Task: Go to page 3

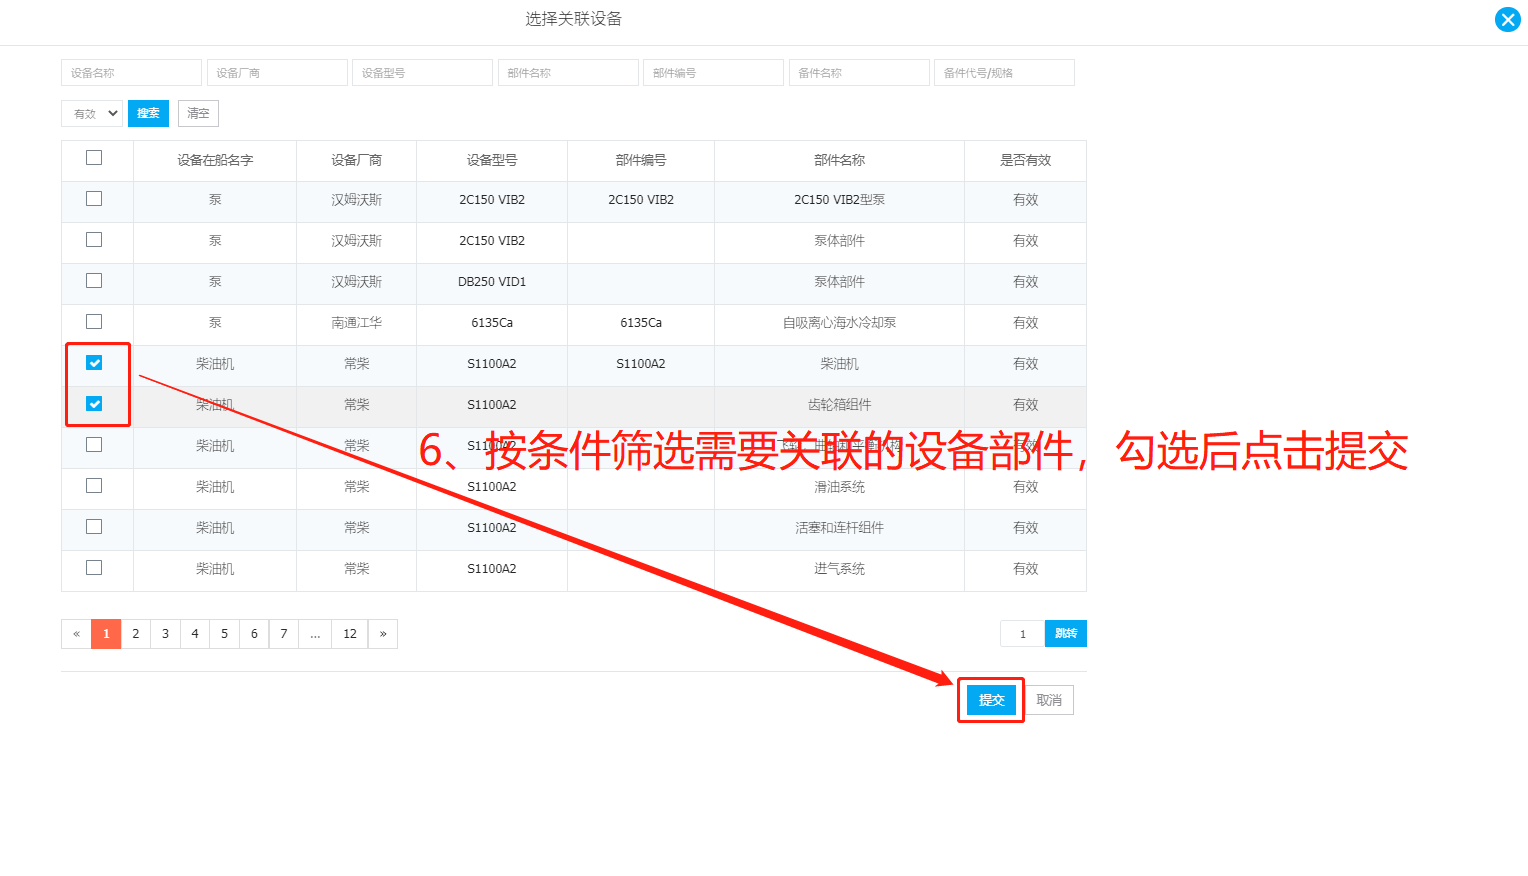Action: pos(165,634)
